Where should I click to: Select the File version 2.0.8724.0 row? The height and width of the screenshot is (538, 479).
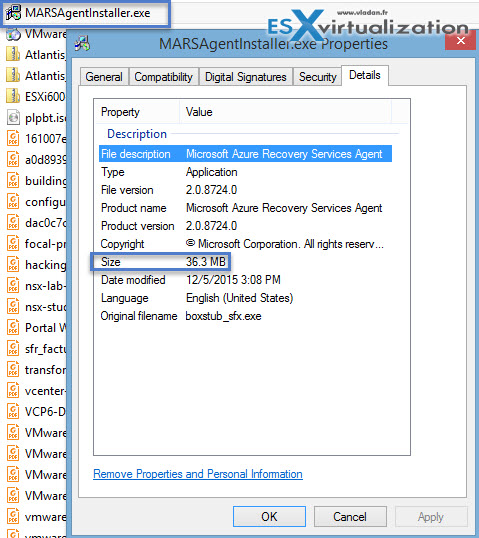pos(245,190)
